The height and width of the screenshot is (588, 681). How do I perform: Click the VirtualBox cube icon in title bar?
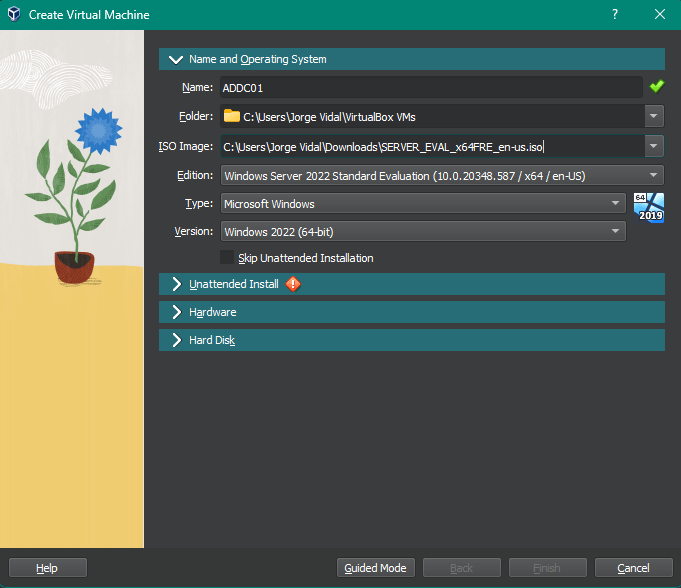pyautogui.click(x=14, y=14)
